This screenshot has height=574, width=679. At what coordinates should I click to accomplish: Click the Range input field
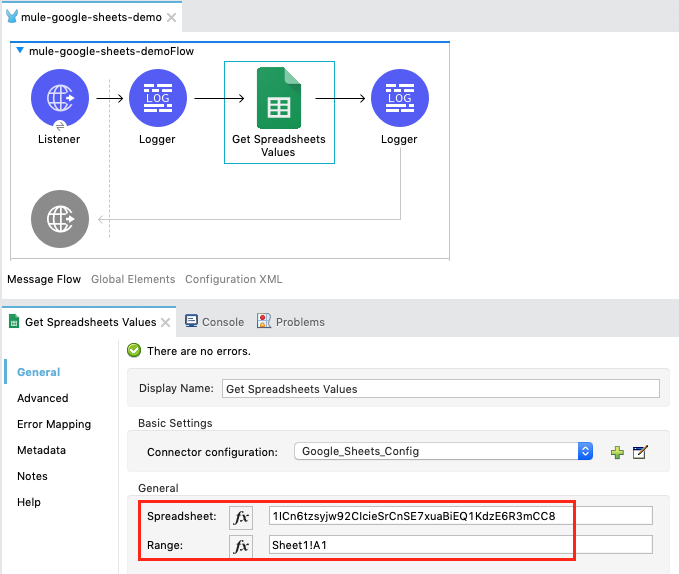tap(460, 545)
